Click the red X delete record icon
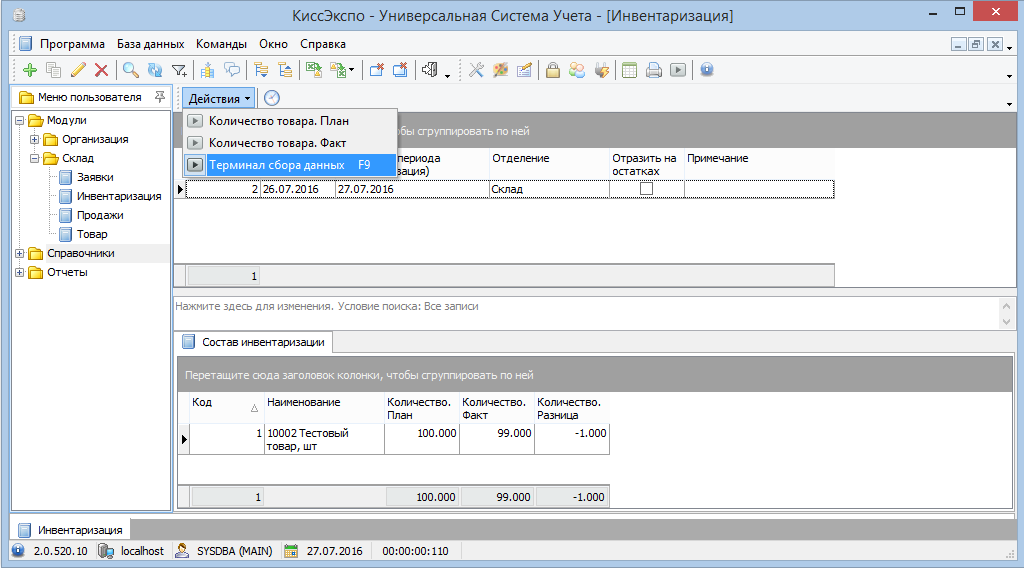 coord(101,70)
